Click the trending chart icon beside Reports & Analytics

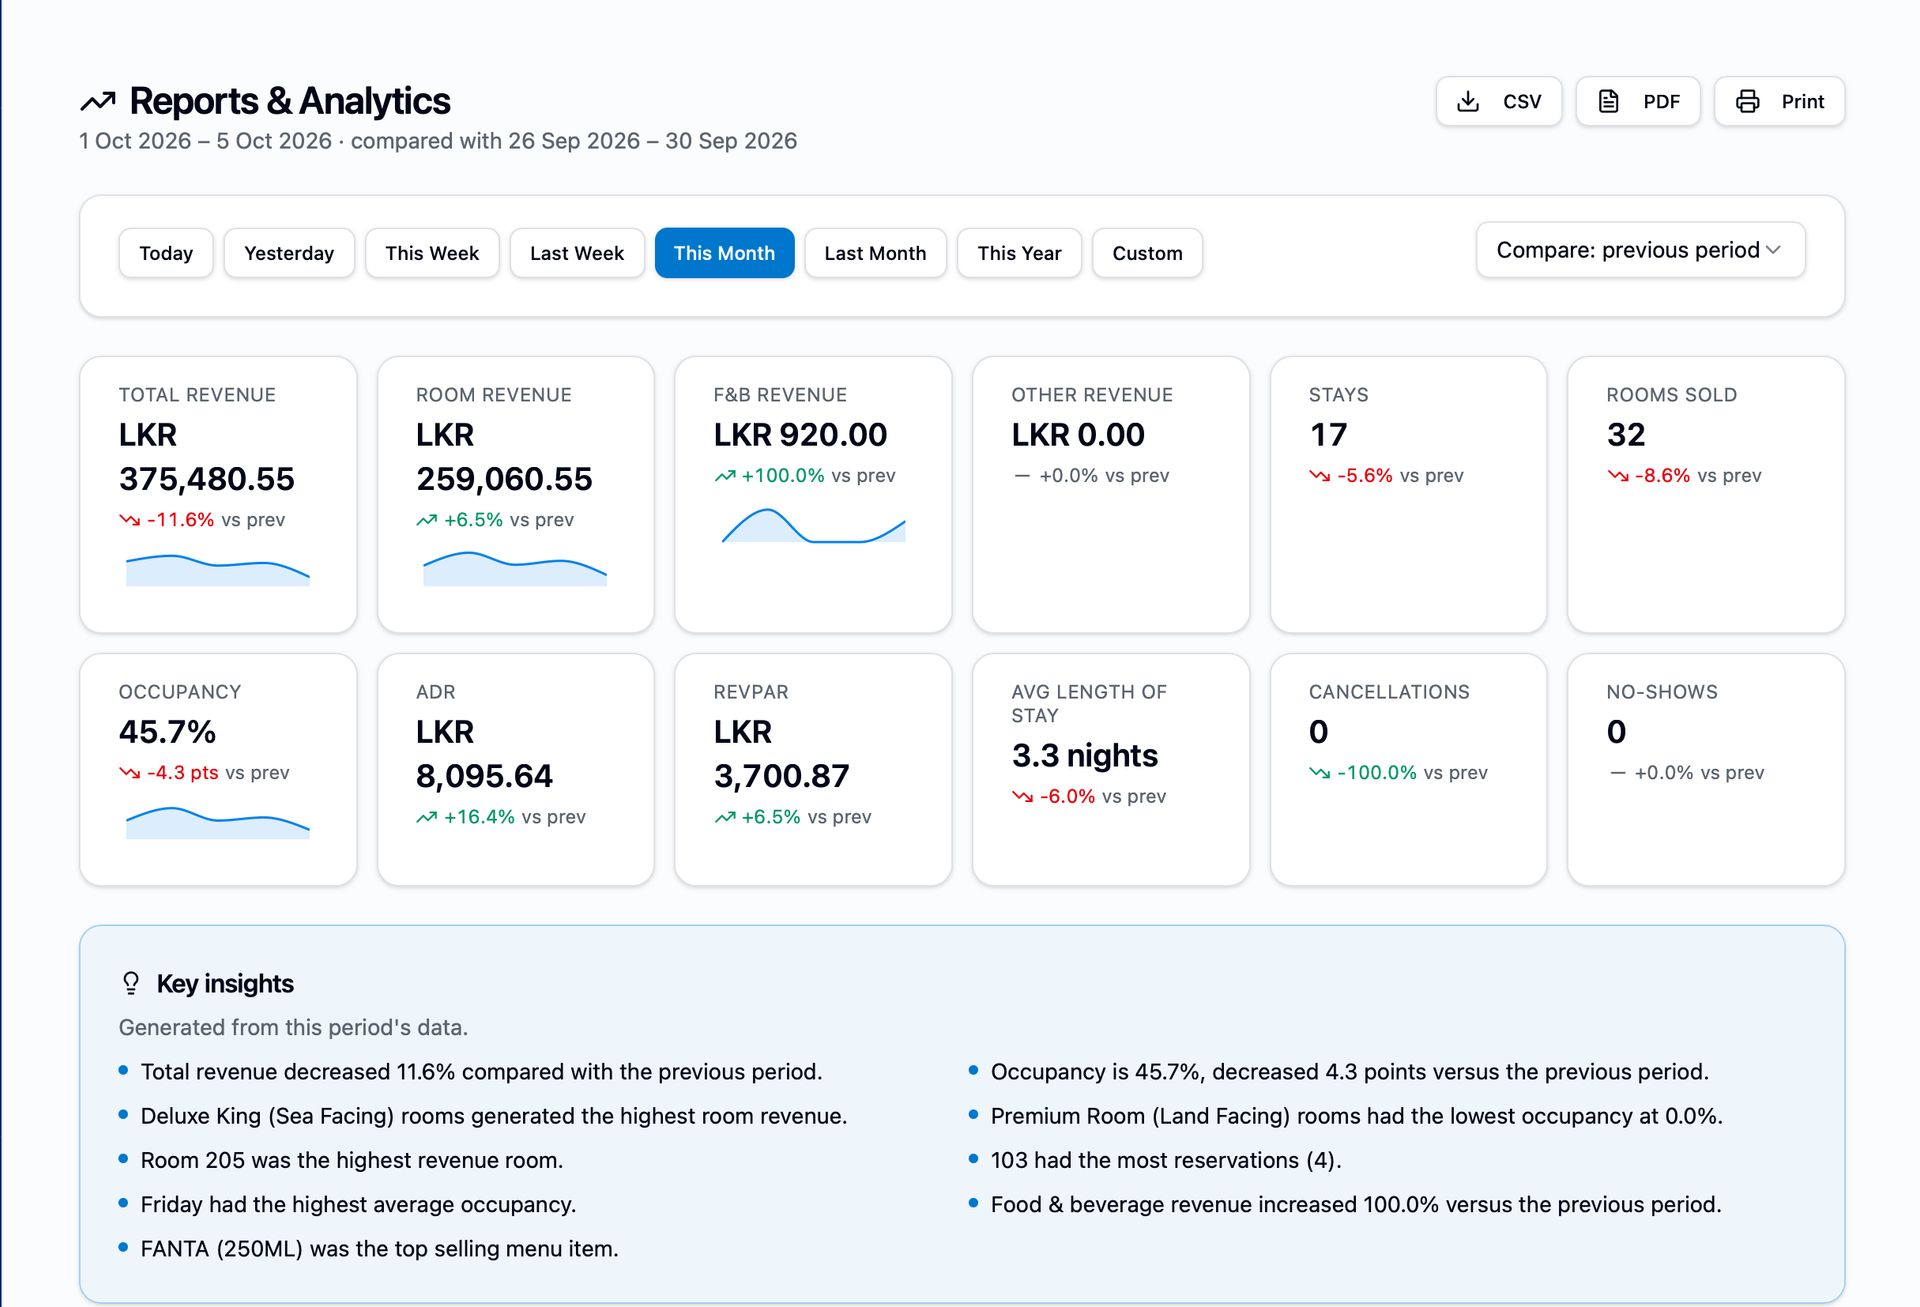(x=98, y=101)
